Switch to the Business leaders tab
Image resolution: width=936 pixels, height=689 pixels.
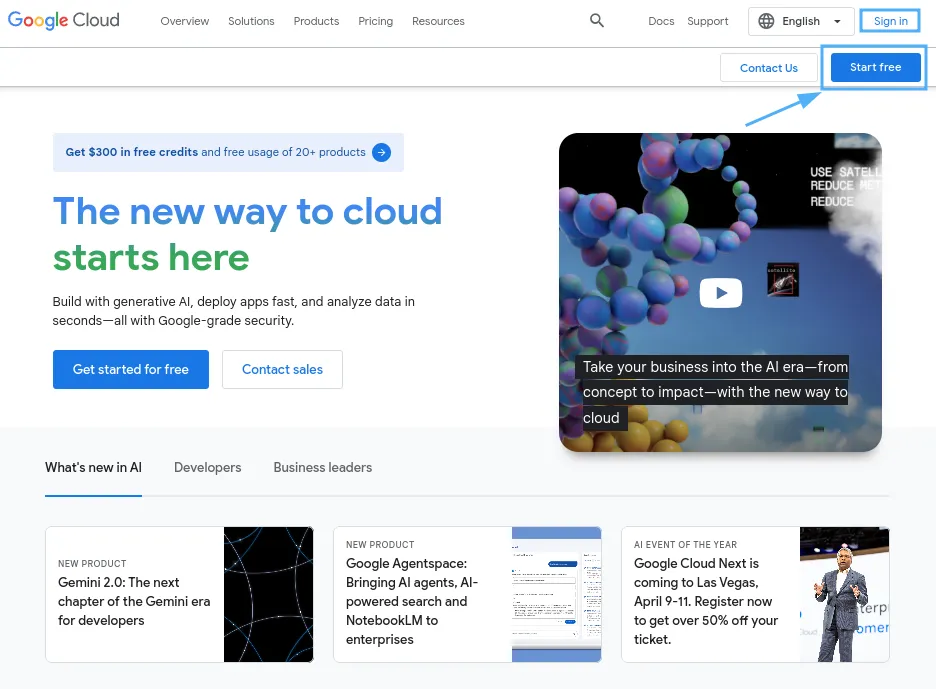coord(322,467)
